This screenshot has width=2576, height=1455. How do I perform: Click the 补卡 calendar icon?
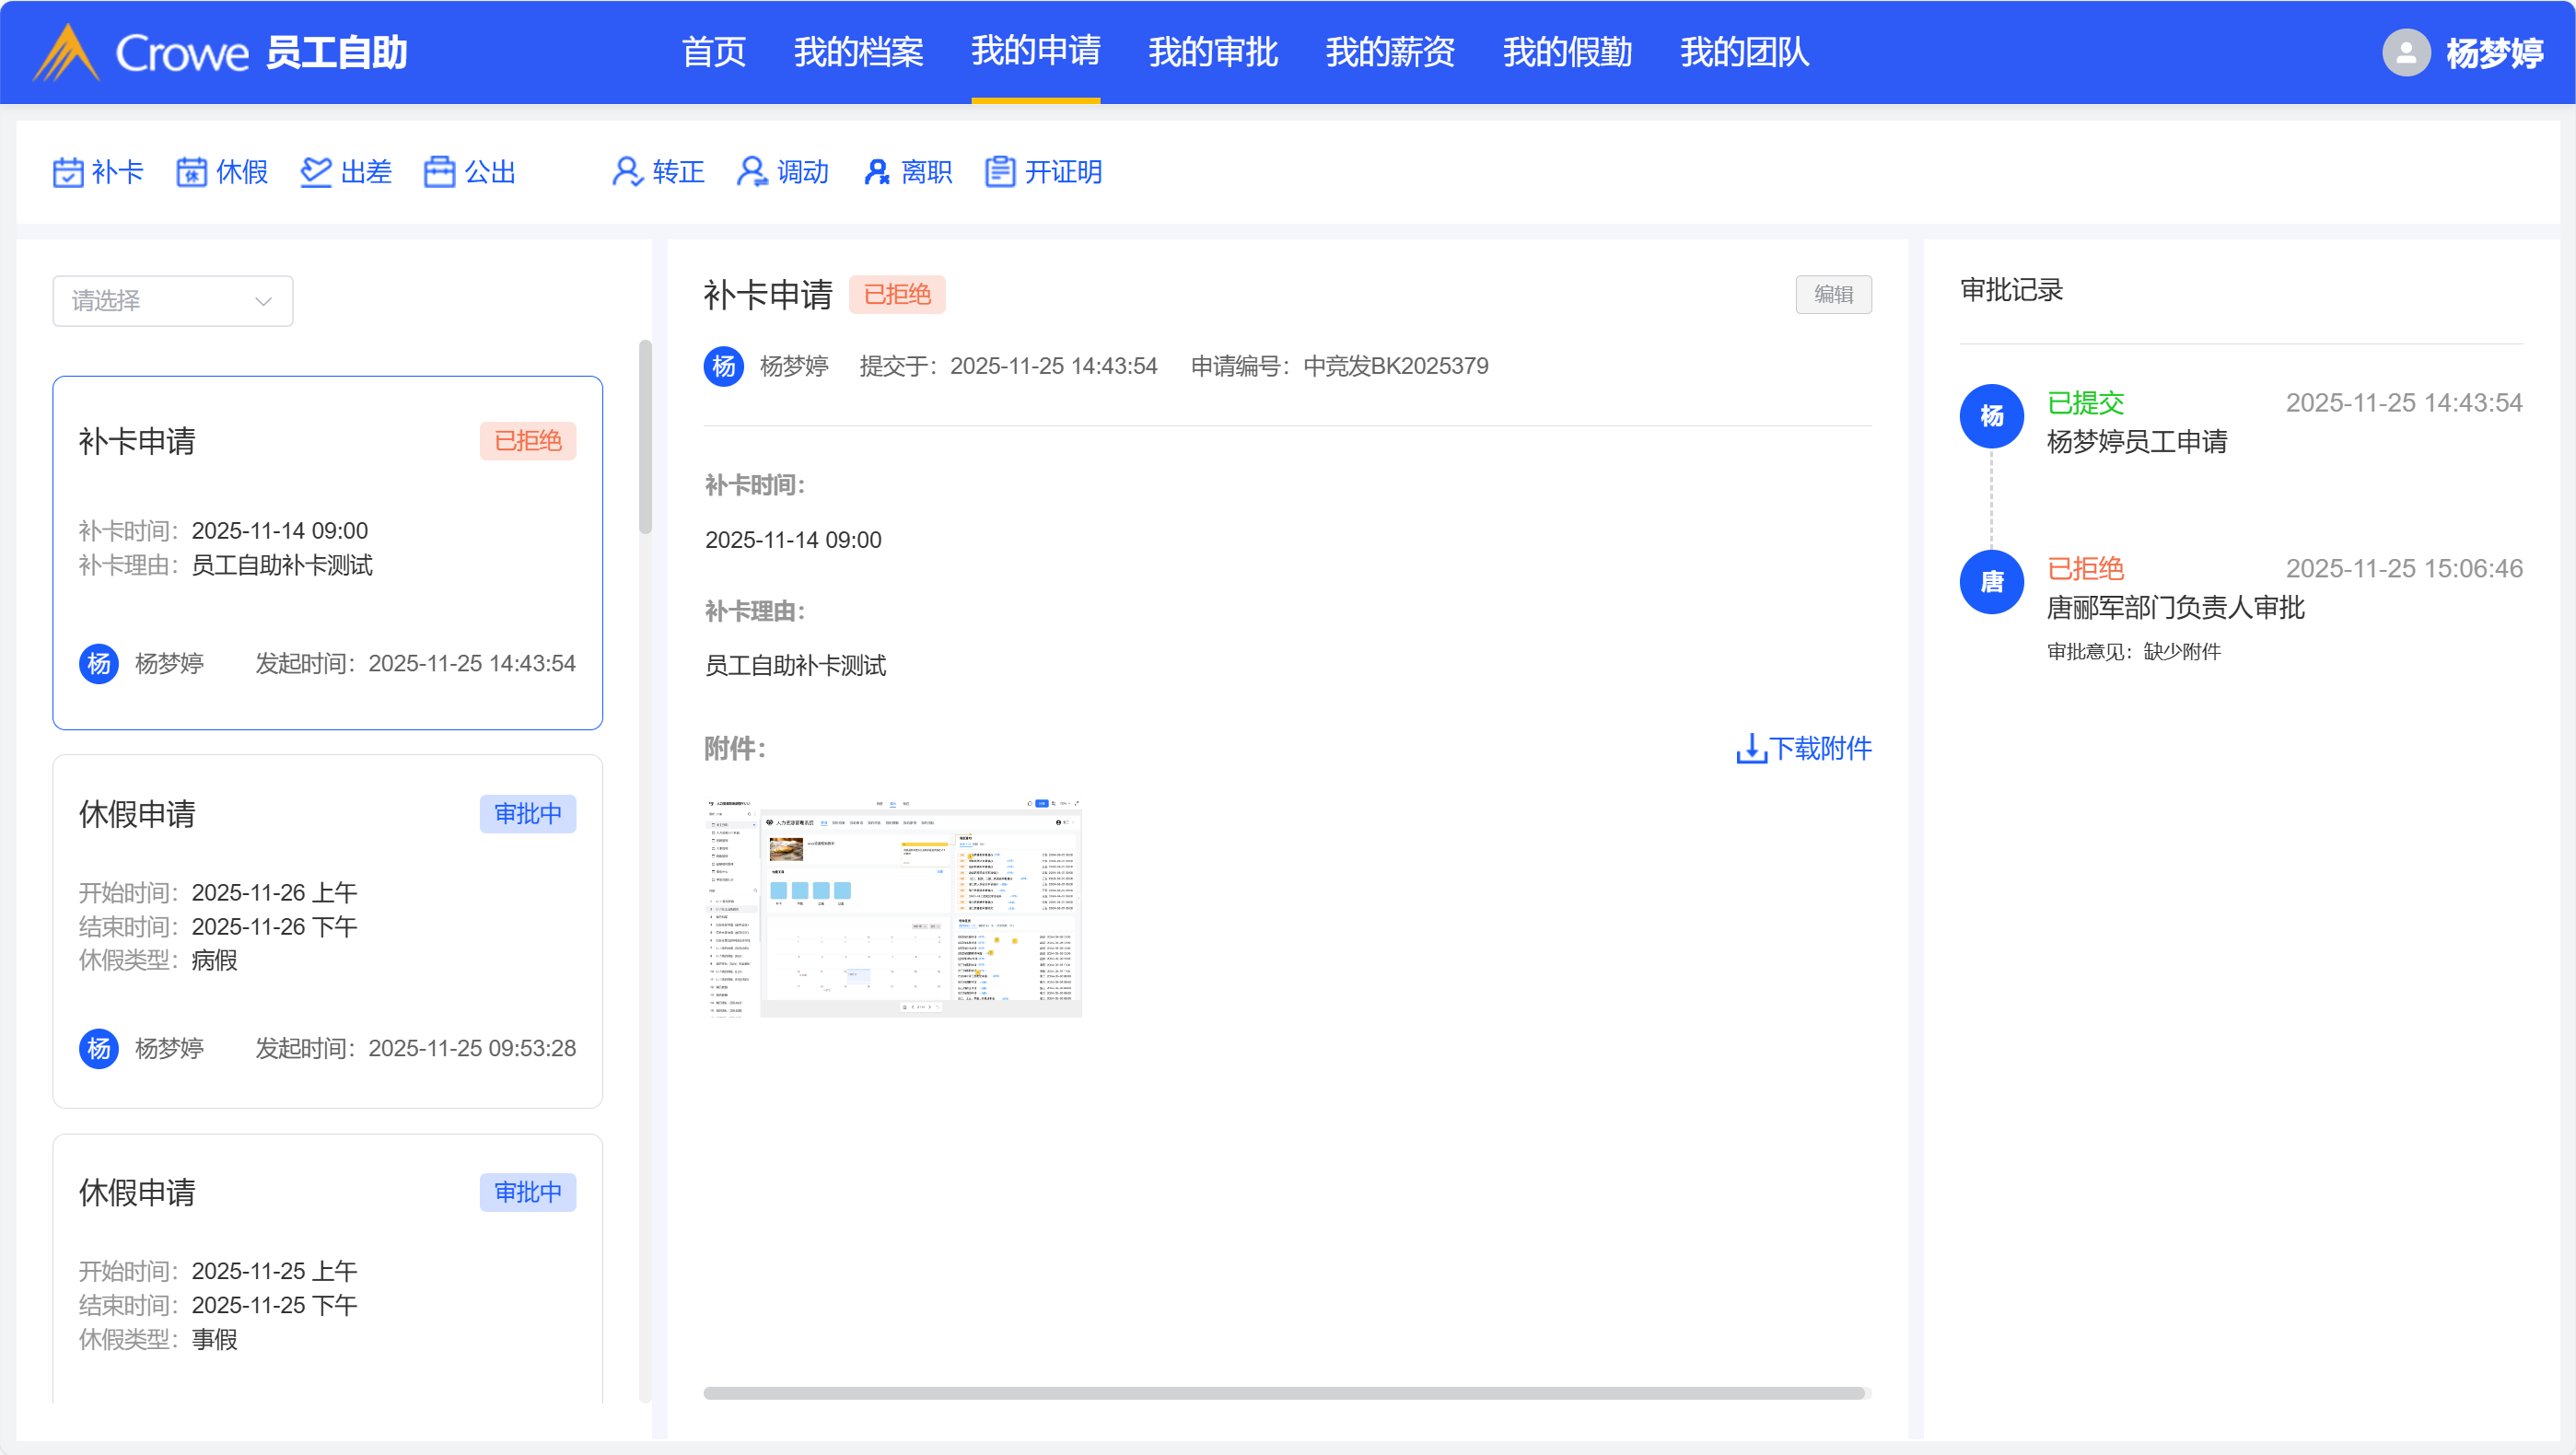tap(68, 172)
